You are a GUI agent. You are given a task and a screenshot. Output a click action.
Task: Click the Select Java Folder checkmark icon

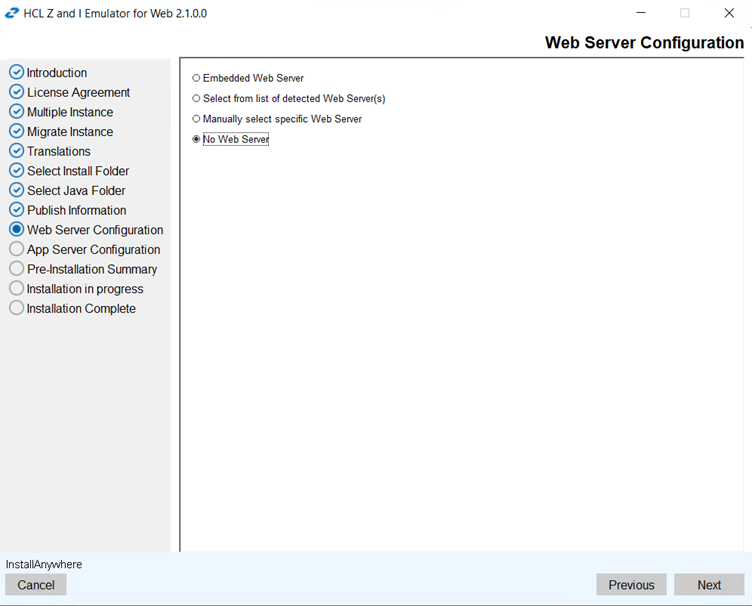[16, 190]
